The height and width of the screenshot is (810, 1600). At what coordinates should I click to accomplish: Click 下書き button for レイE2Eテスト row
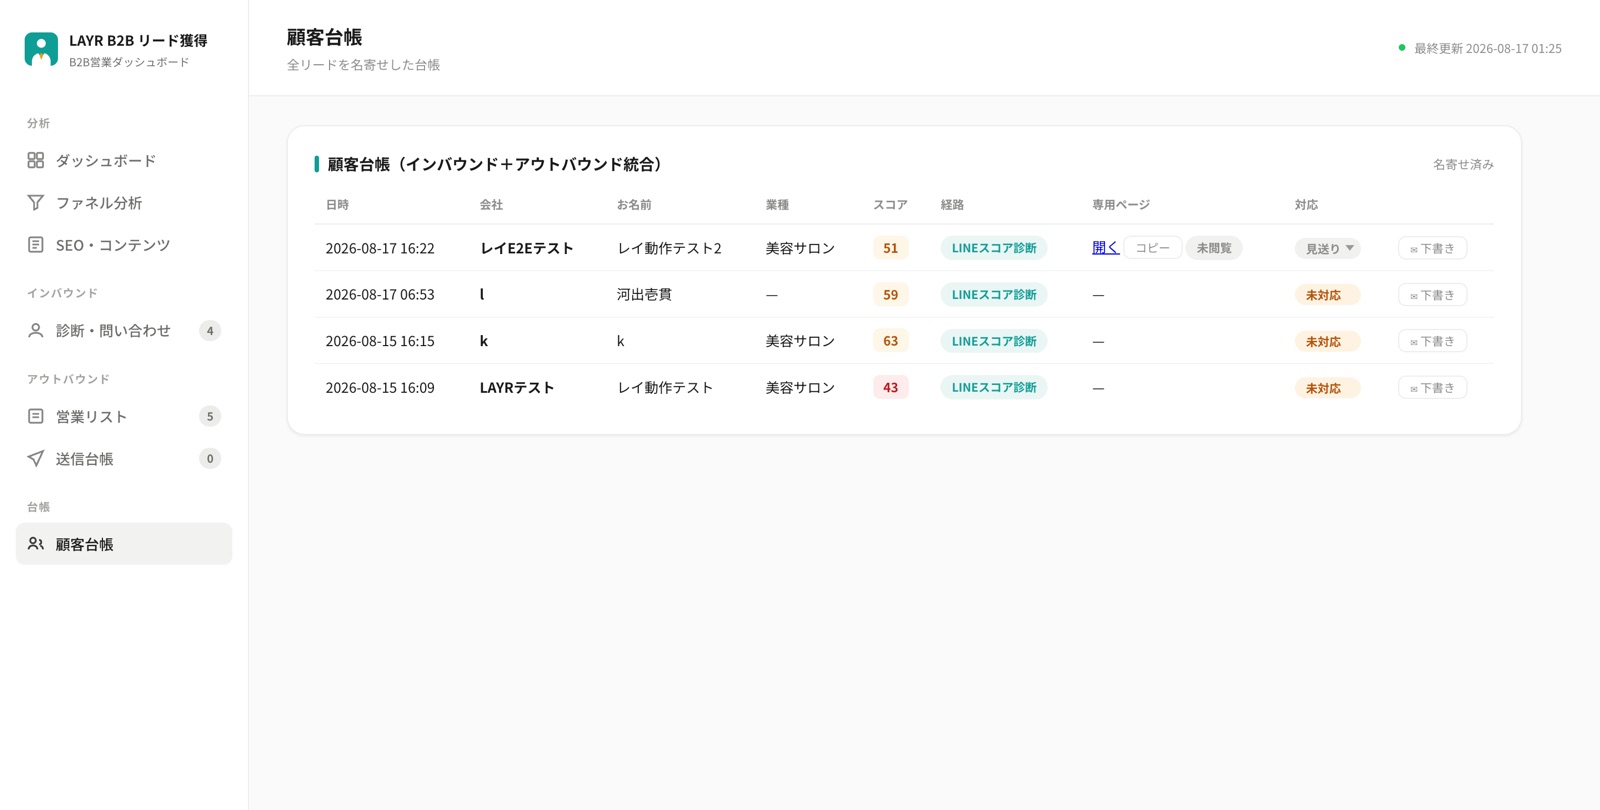1432,248
